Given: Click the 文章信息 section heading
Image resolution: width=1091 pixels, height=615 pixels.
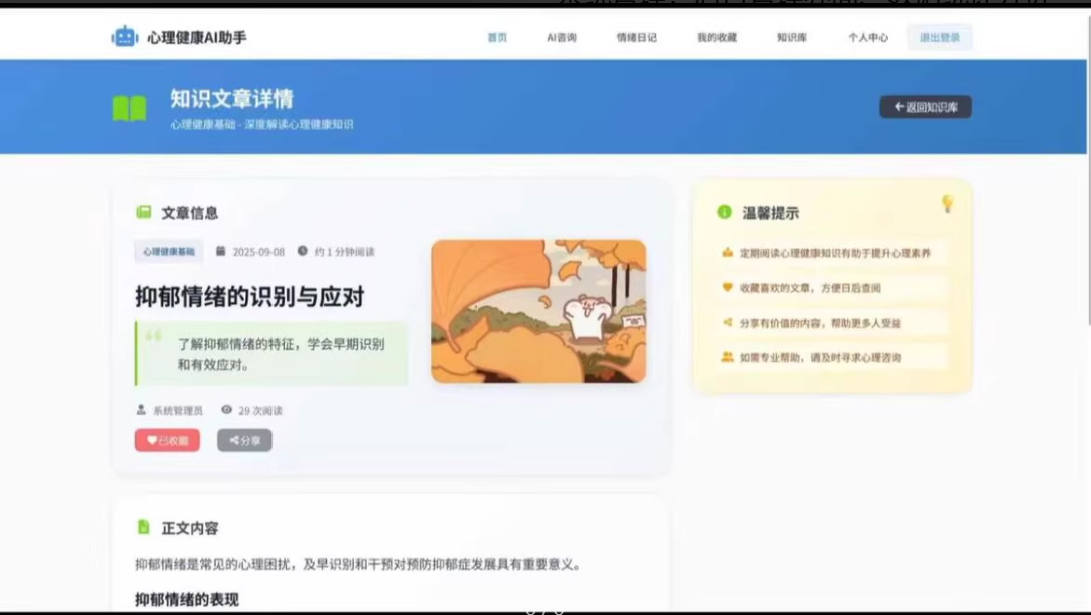Looking at the screenshot, I should pyautogui.click(x=190, y=213).
